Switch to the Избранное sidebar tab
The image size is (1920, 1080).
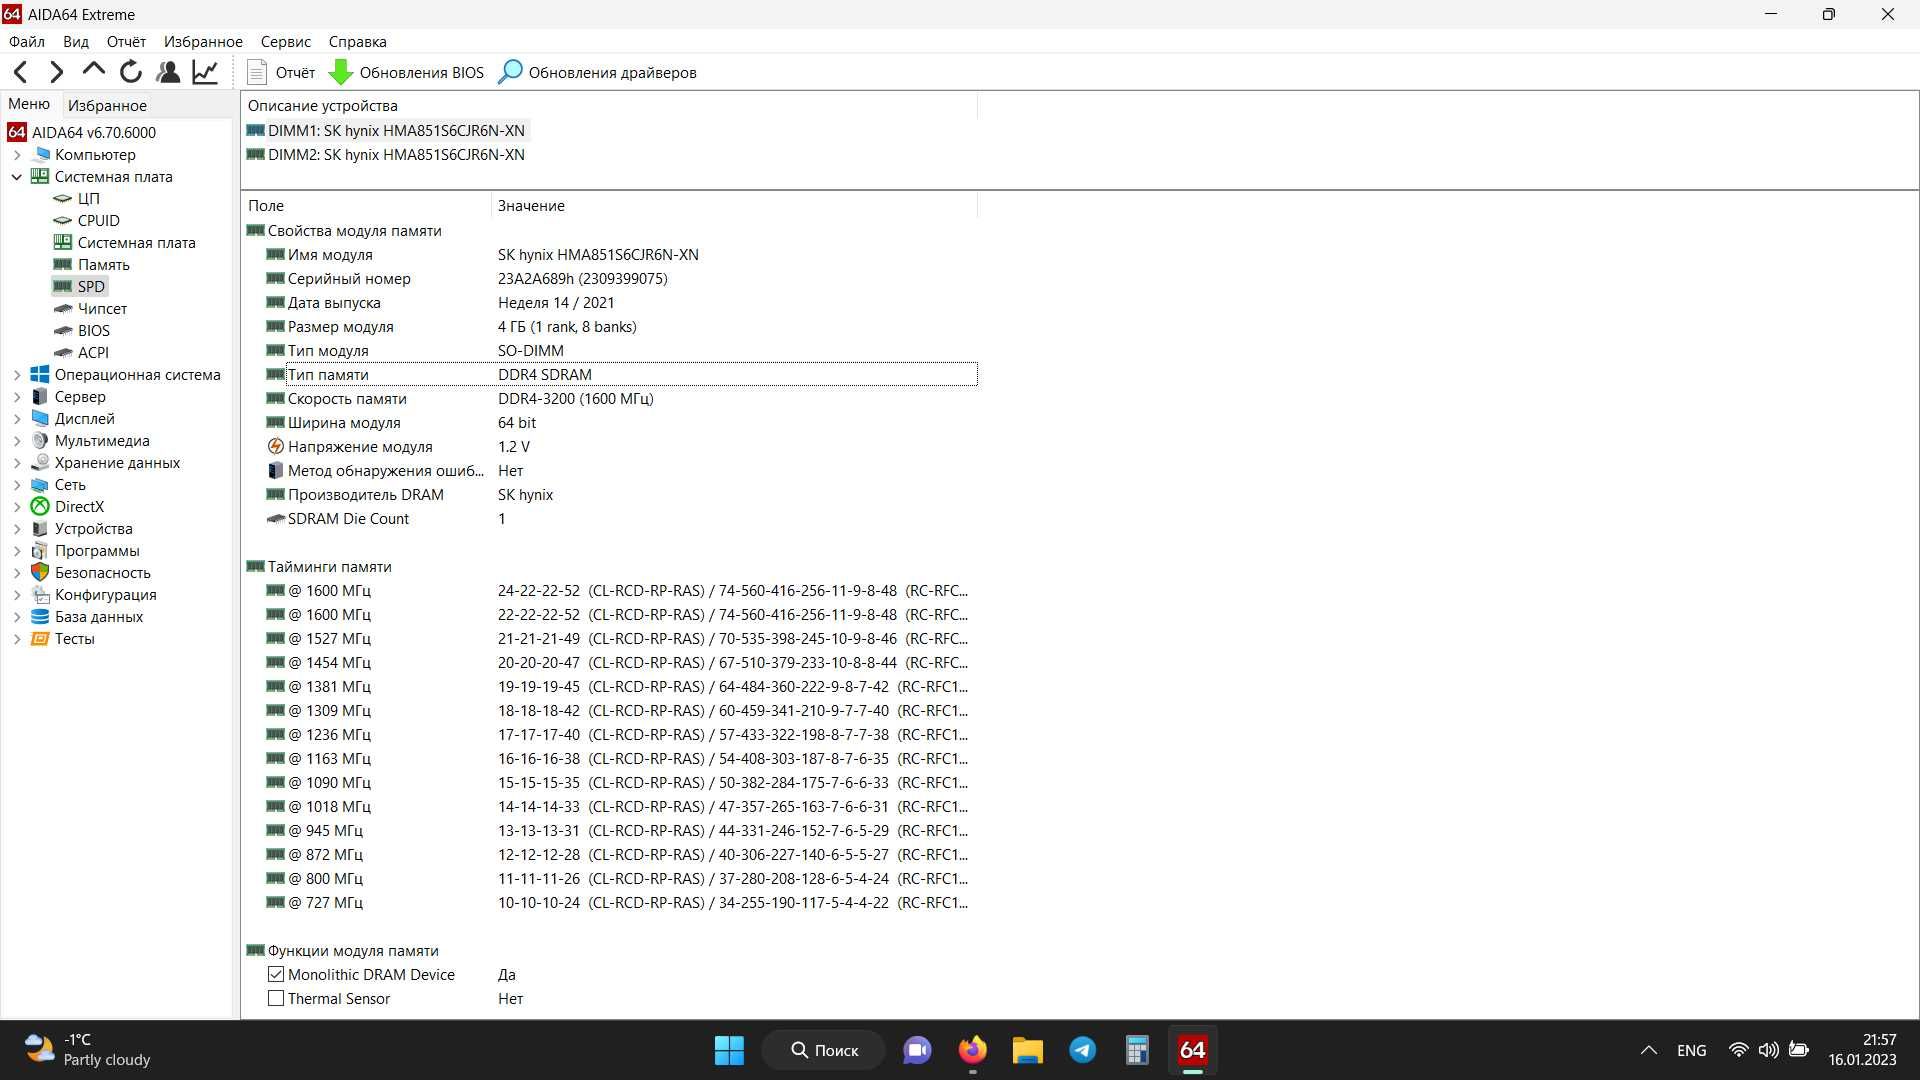point(107,105)
